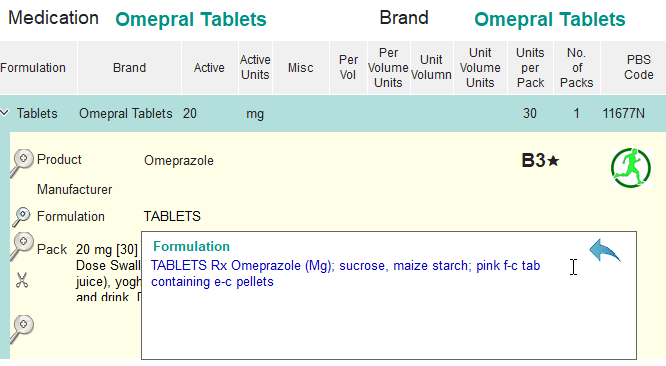The height and width of the screenshot is (366, 666).
Task: Click the PBS Code column header
Action: click(638, 68)
